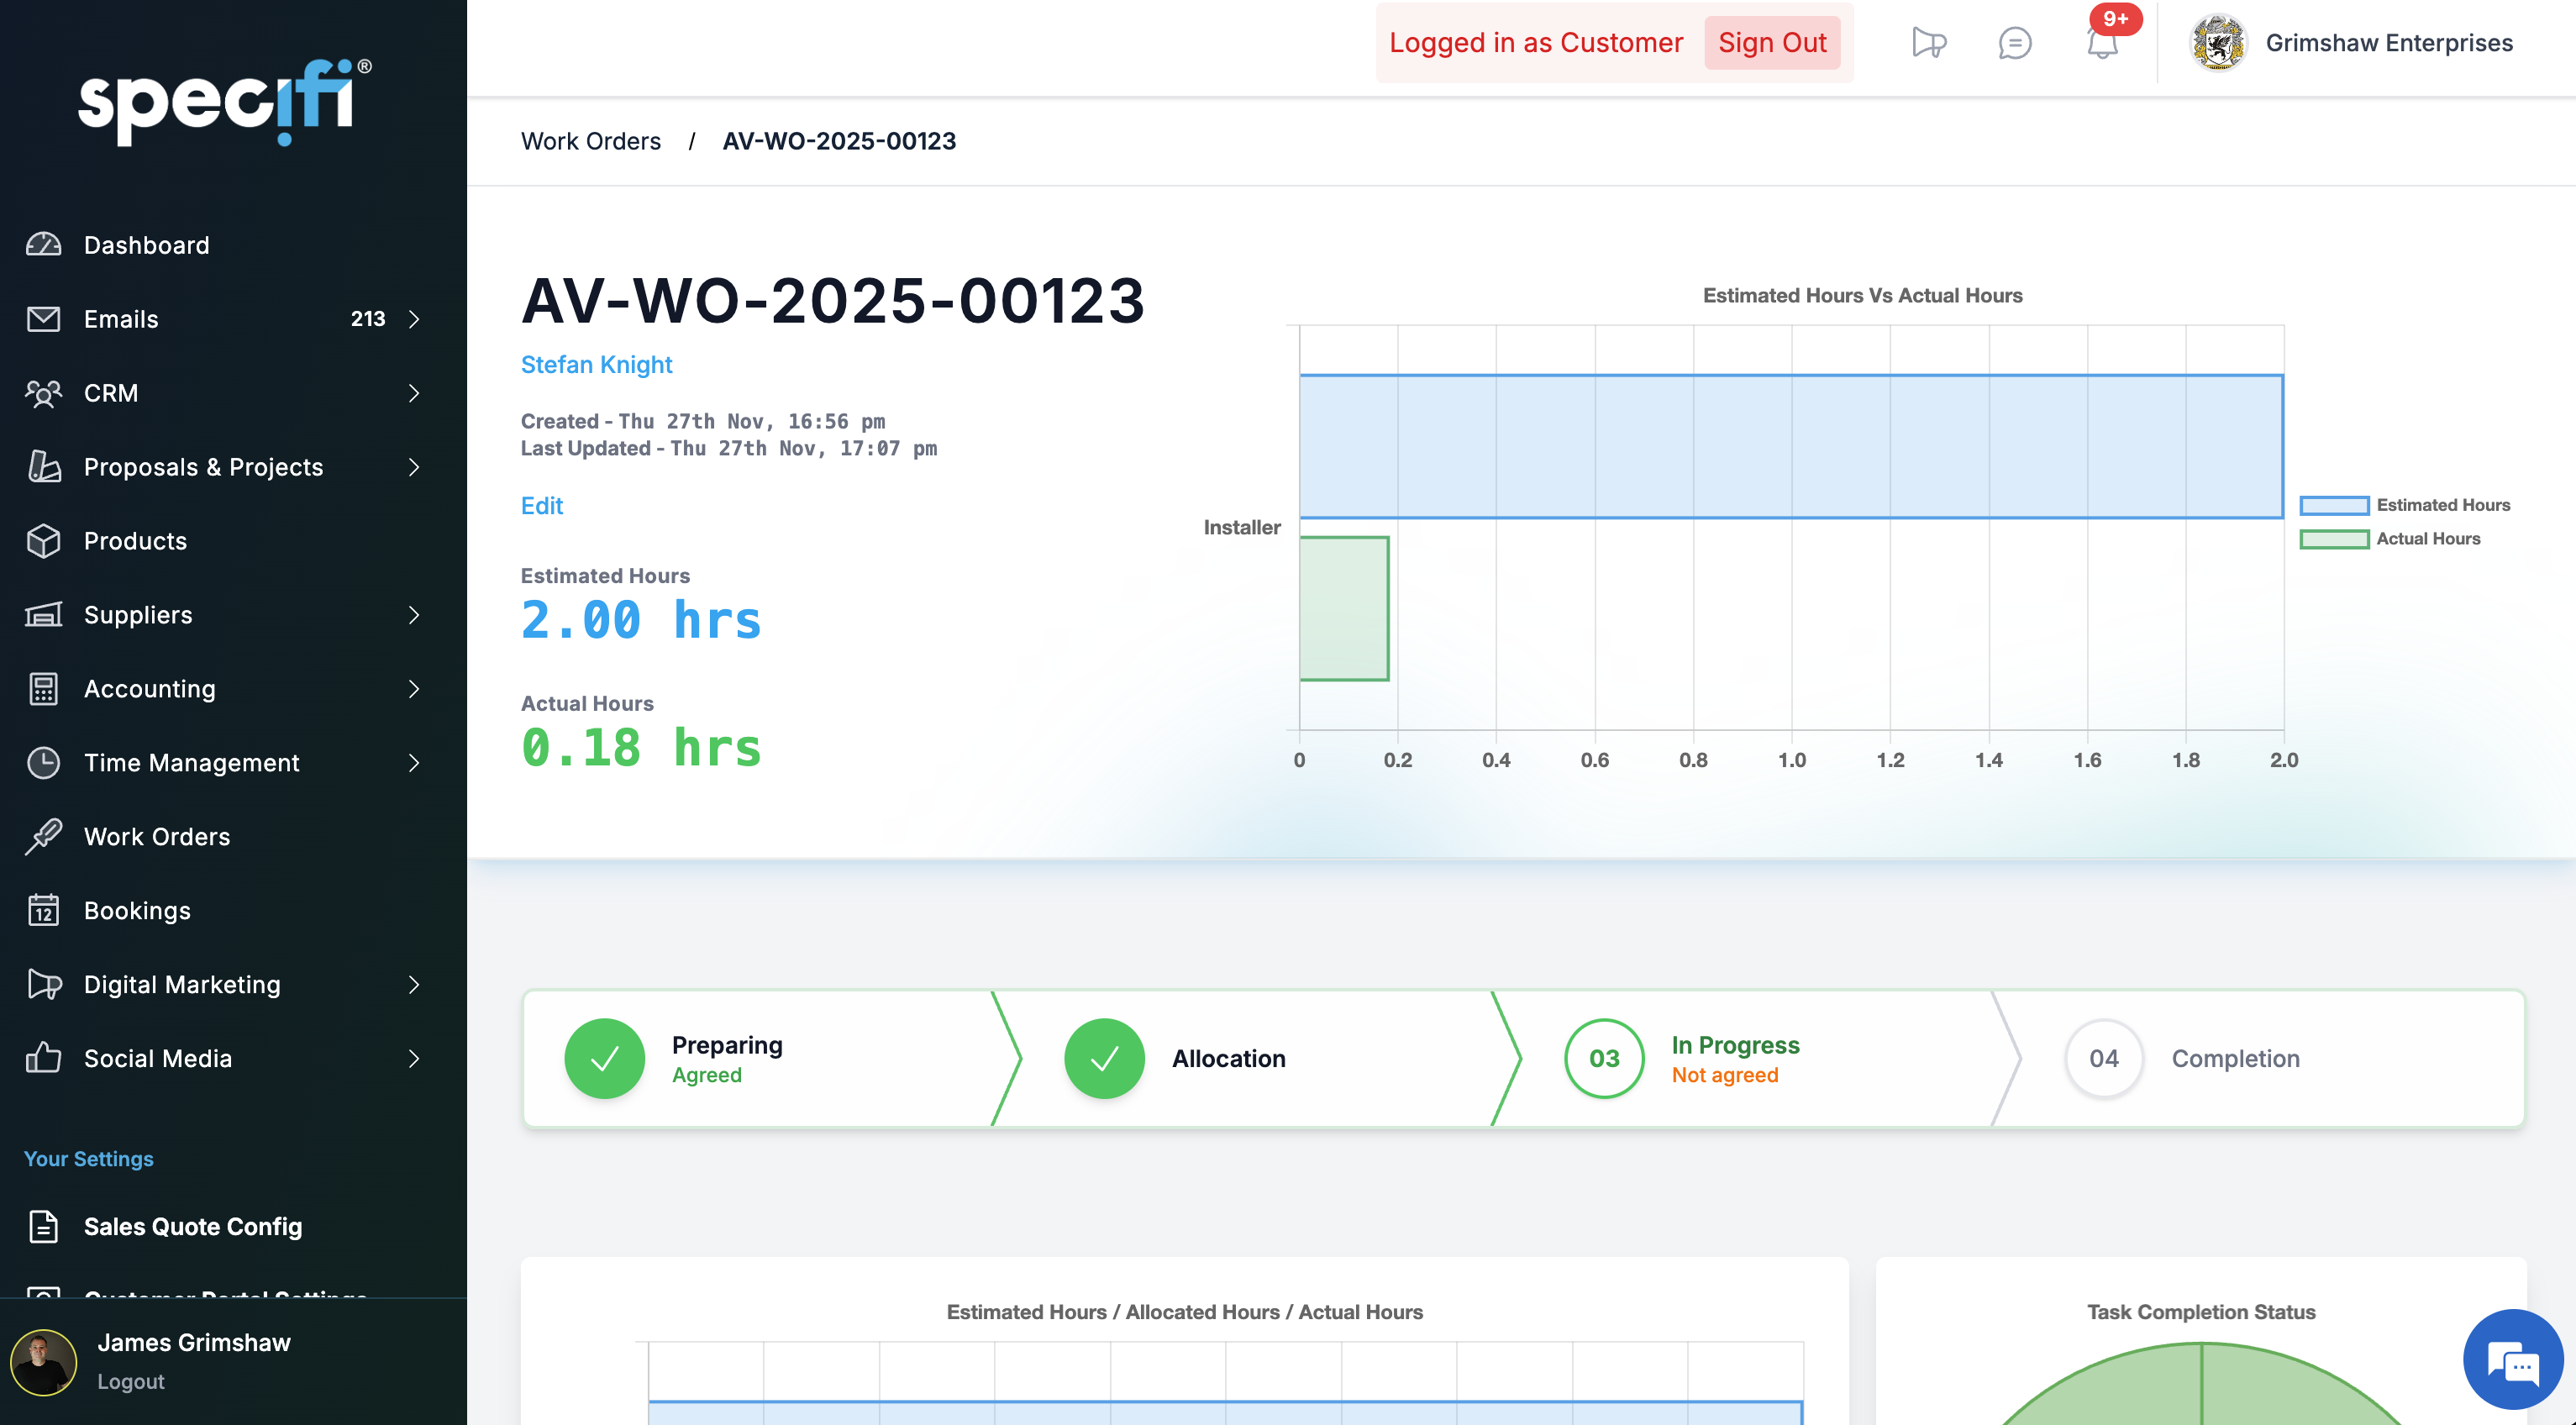Click the Preparing step green checkmark
2576x1425 pixels.
coord(604,1059)
